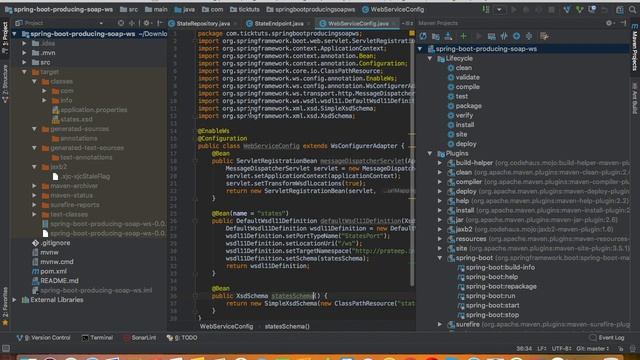
Task: Expand jaxb2 plugin node in Maven panel
Action: pos(440,229)
